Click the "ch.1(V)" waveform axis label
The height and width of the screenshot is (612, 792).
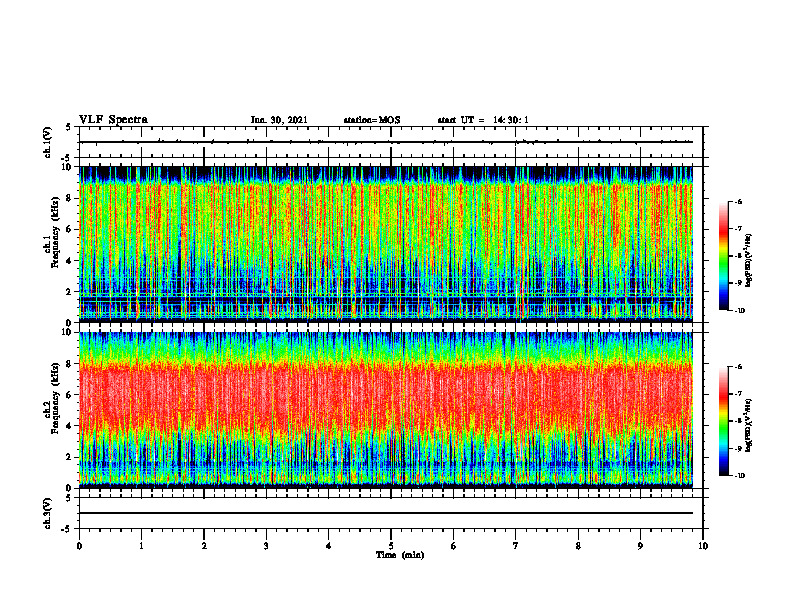point(48,142)
